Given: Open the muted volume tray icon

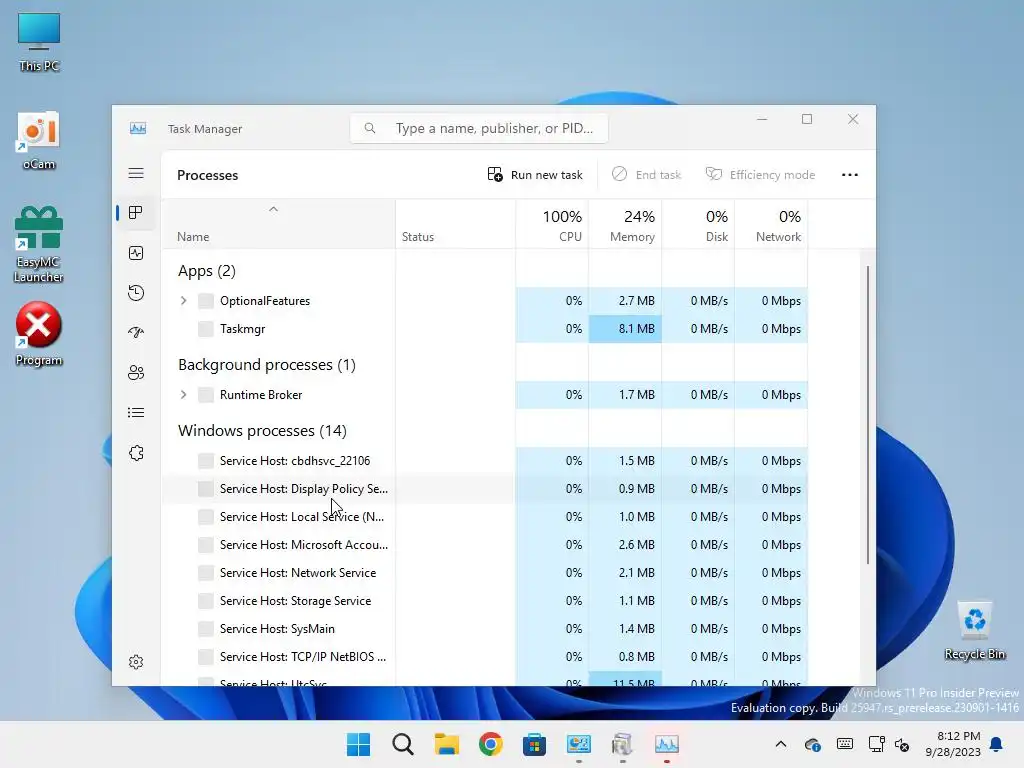Looking at the screenshot, I should click(902, 744).
